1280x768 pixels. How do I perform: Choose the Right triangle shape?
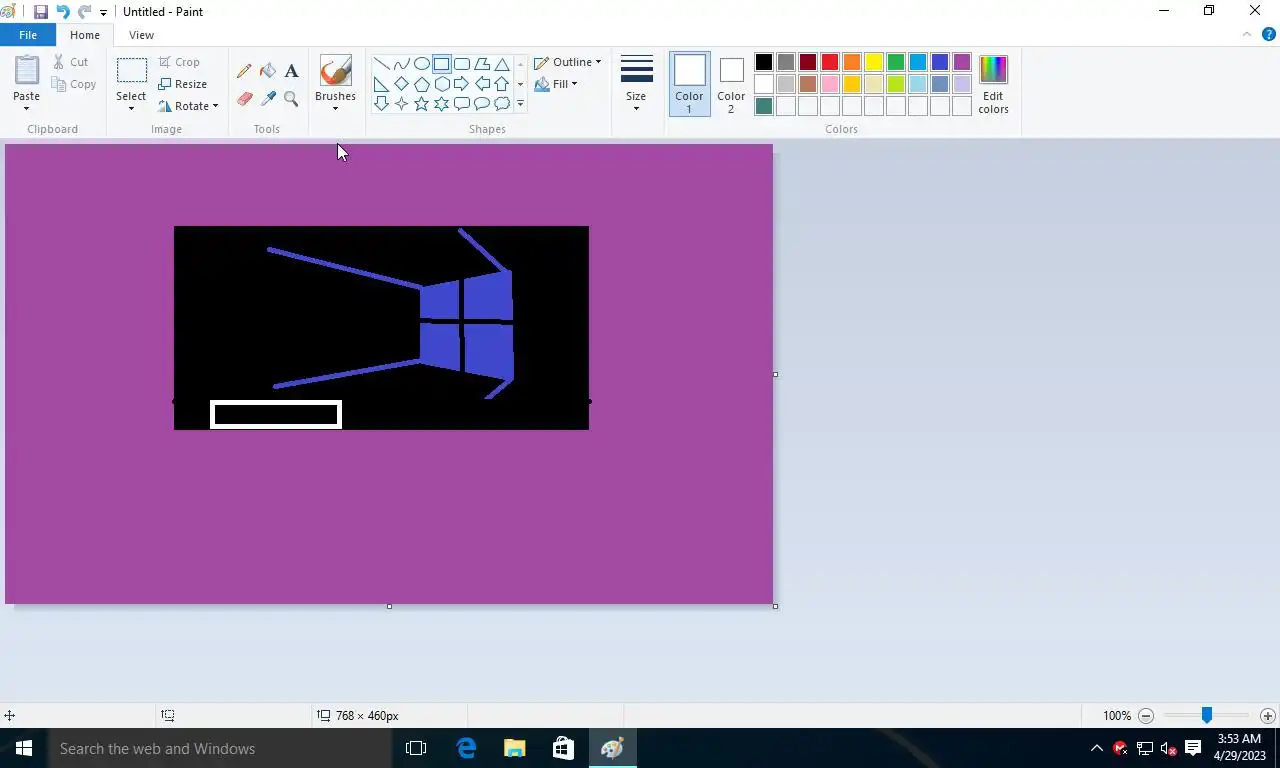click(381, 84)
